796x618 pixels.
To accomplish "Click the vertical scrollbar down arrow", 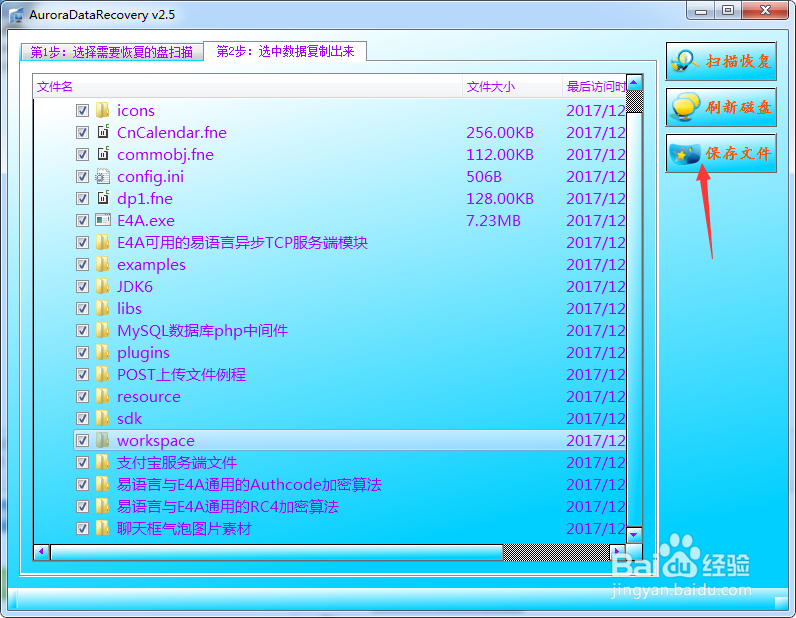I will coord(635,535).
